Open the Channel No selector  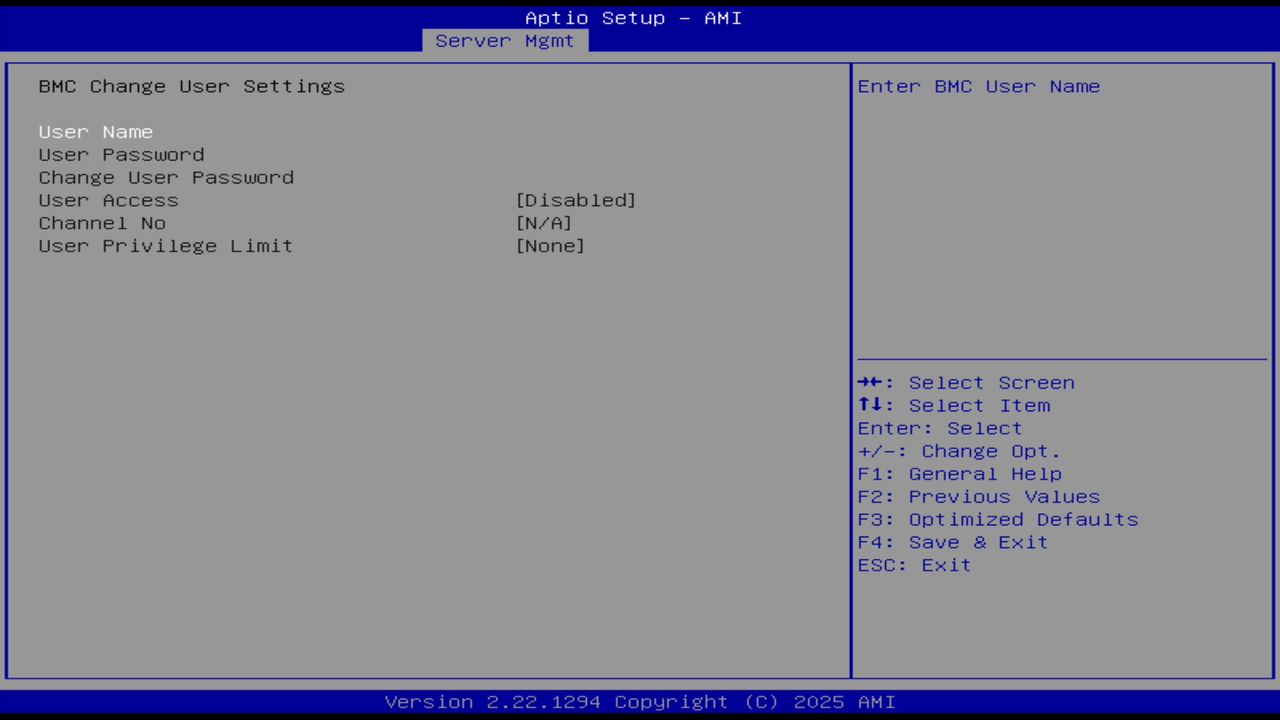coord(101,223)
